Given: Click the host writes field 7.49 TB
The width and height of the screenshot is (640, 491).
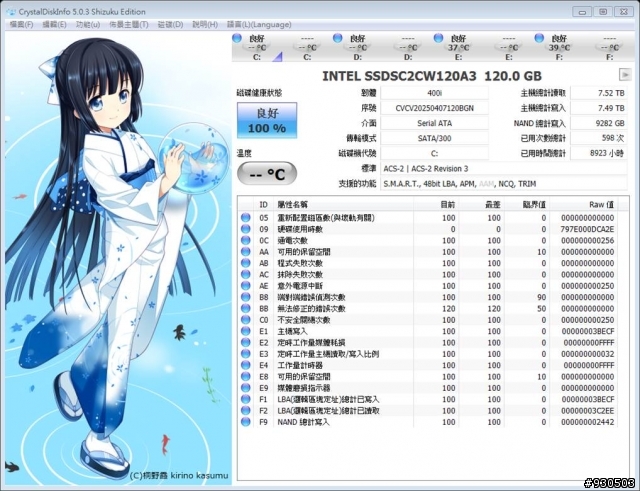Looking at the screenshot, I should [x=599, y=108].
